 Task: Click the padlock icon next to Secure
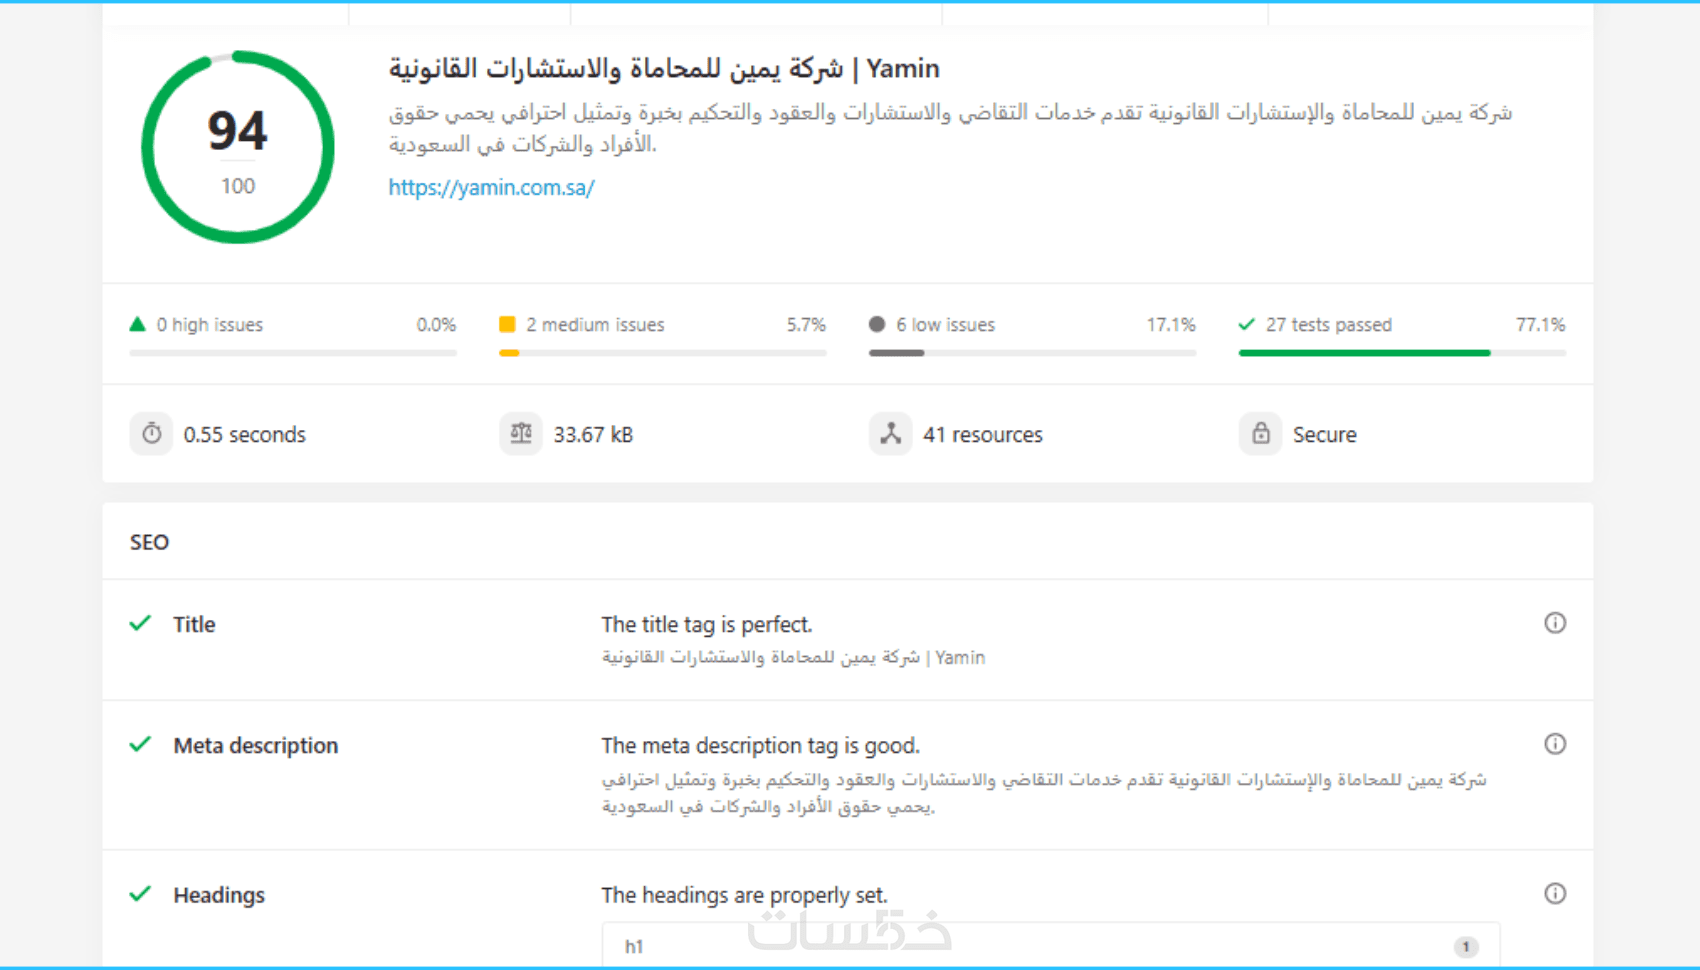[1260, 434]
